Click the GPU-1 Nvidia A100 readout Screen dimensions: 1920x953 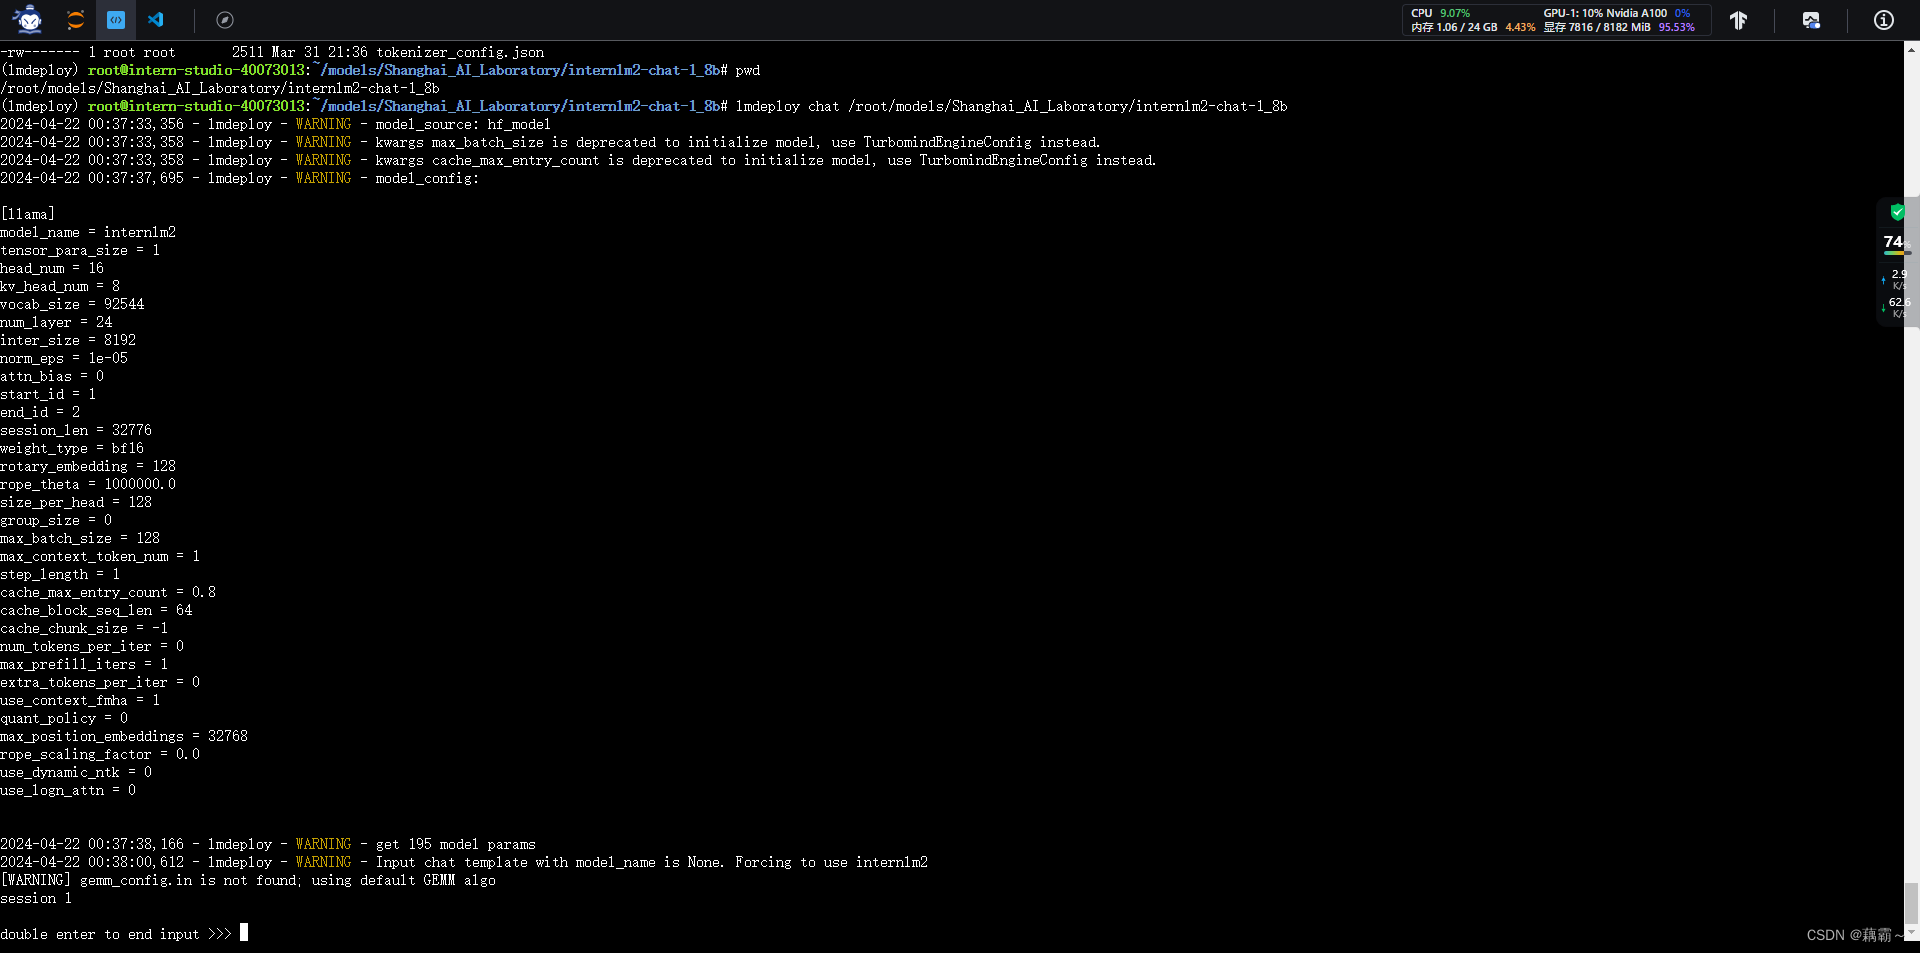click(1616, 13)
